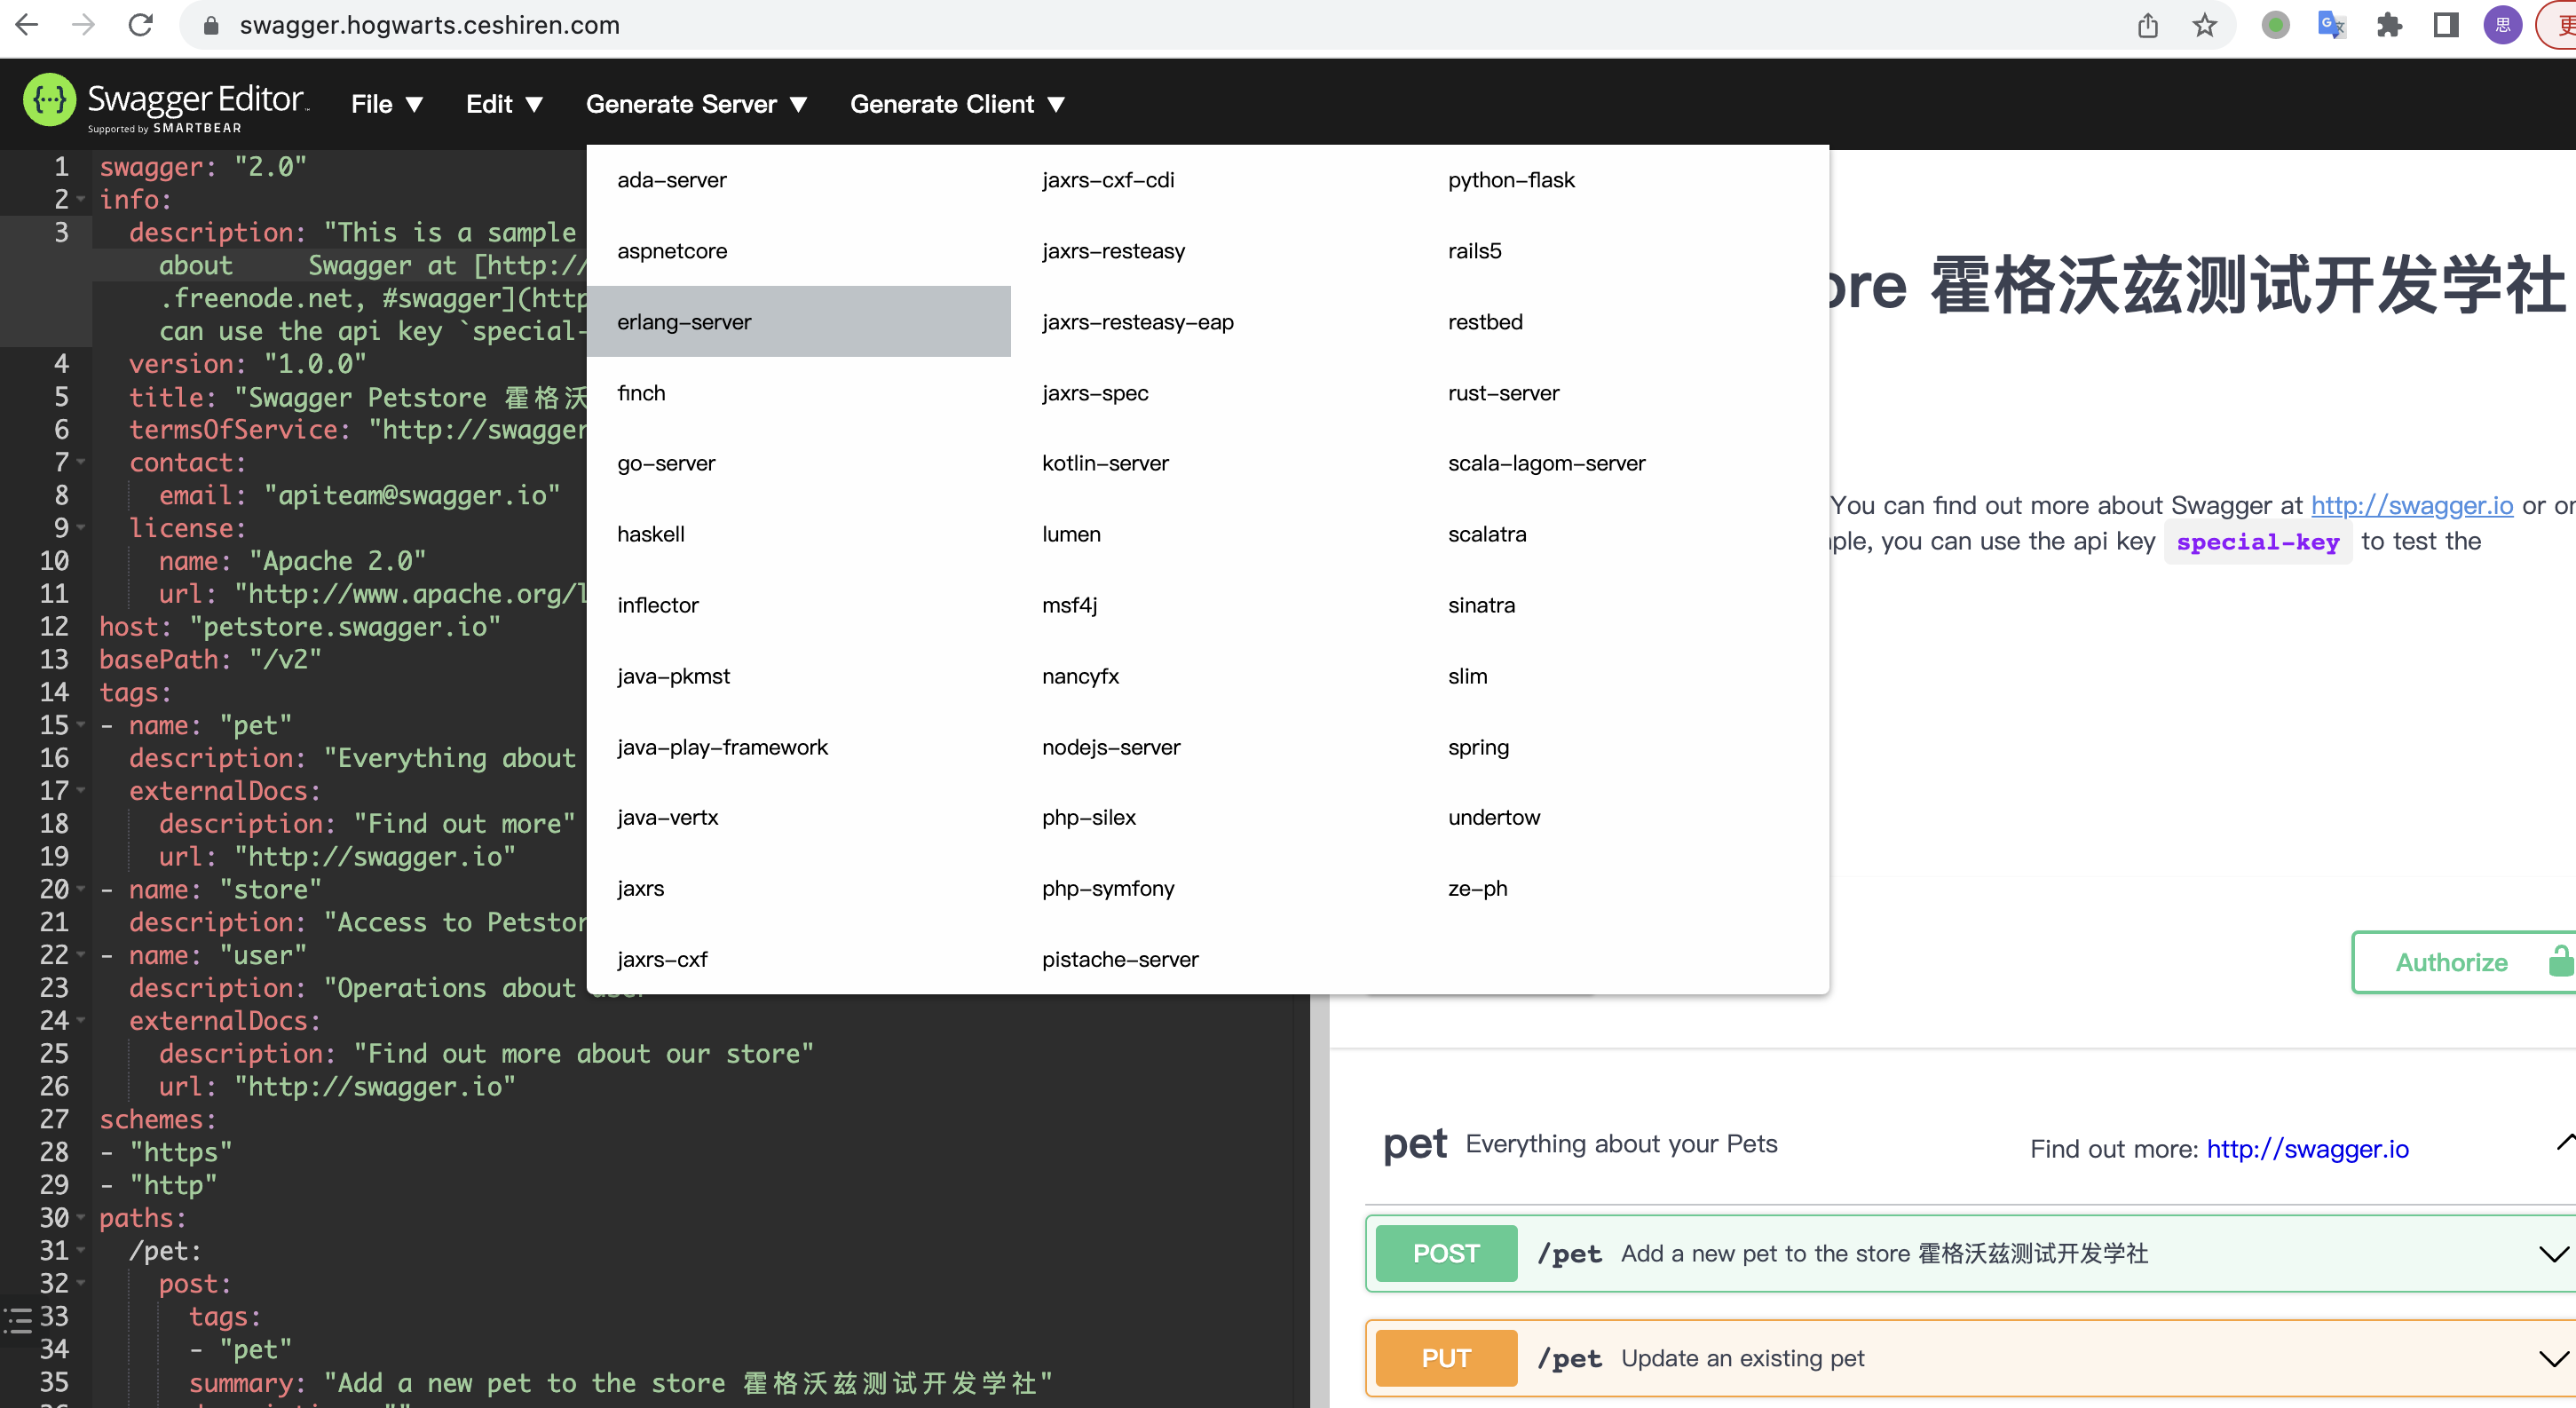Open the http://swagger.io link beside pet
Screen dimensions: 2576x1408
(x=2307, y=1149)
